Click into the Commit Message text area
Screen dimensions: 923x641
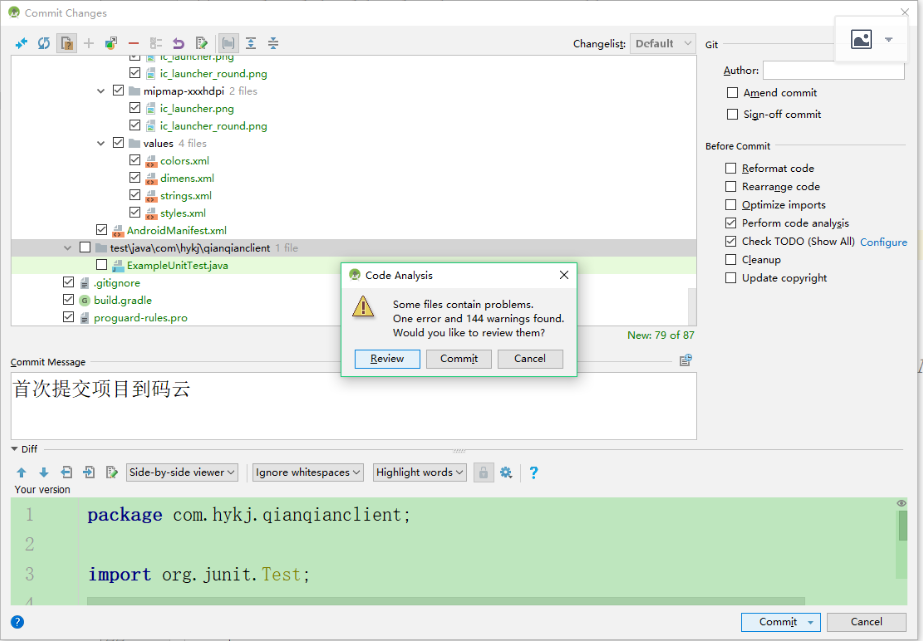click(x=353, y=406)
